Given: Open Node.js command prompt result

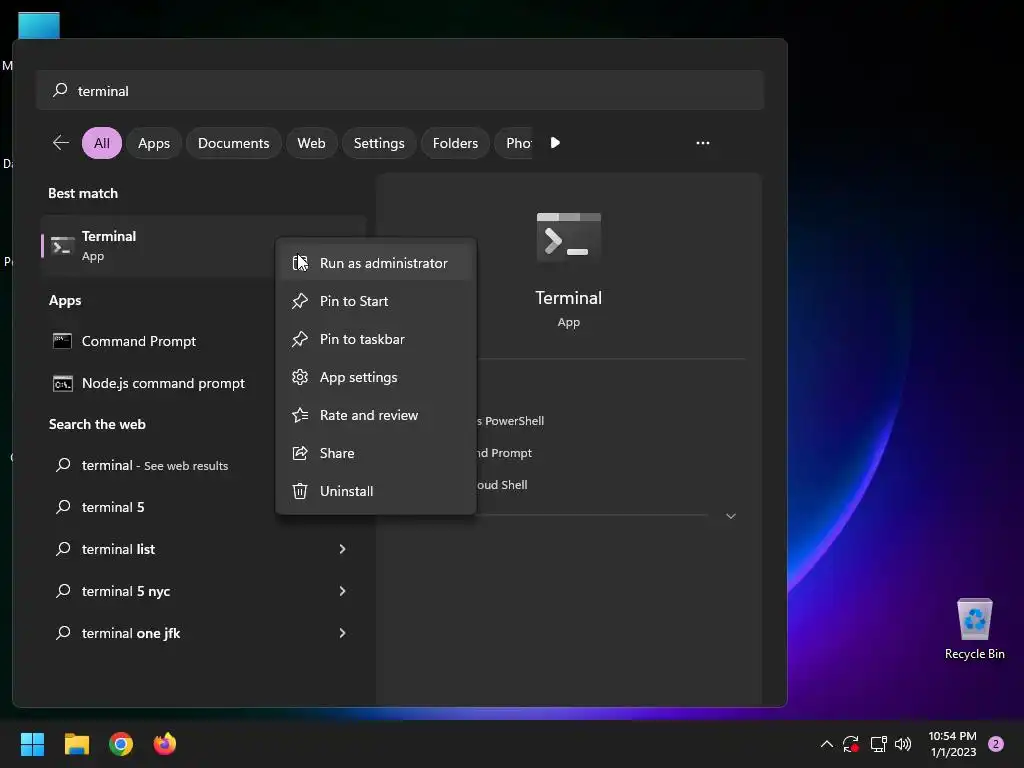Looking at the screenshot, I should pos(158,383).
